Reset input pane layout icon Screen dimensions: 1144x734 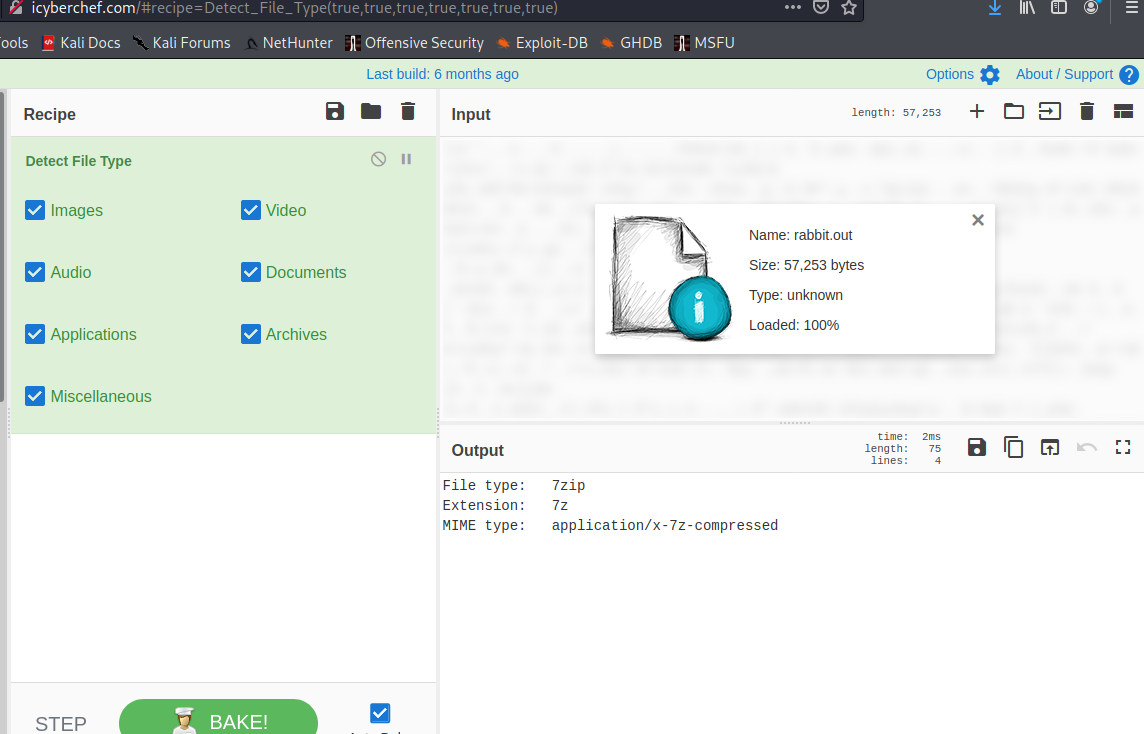pos(1123,112)
